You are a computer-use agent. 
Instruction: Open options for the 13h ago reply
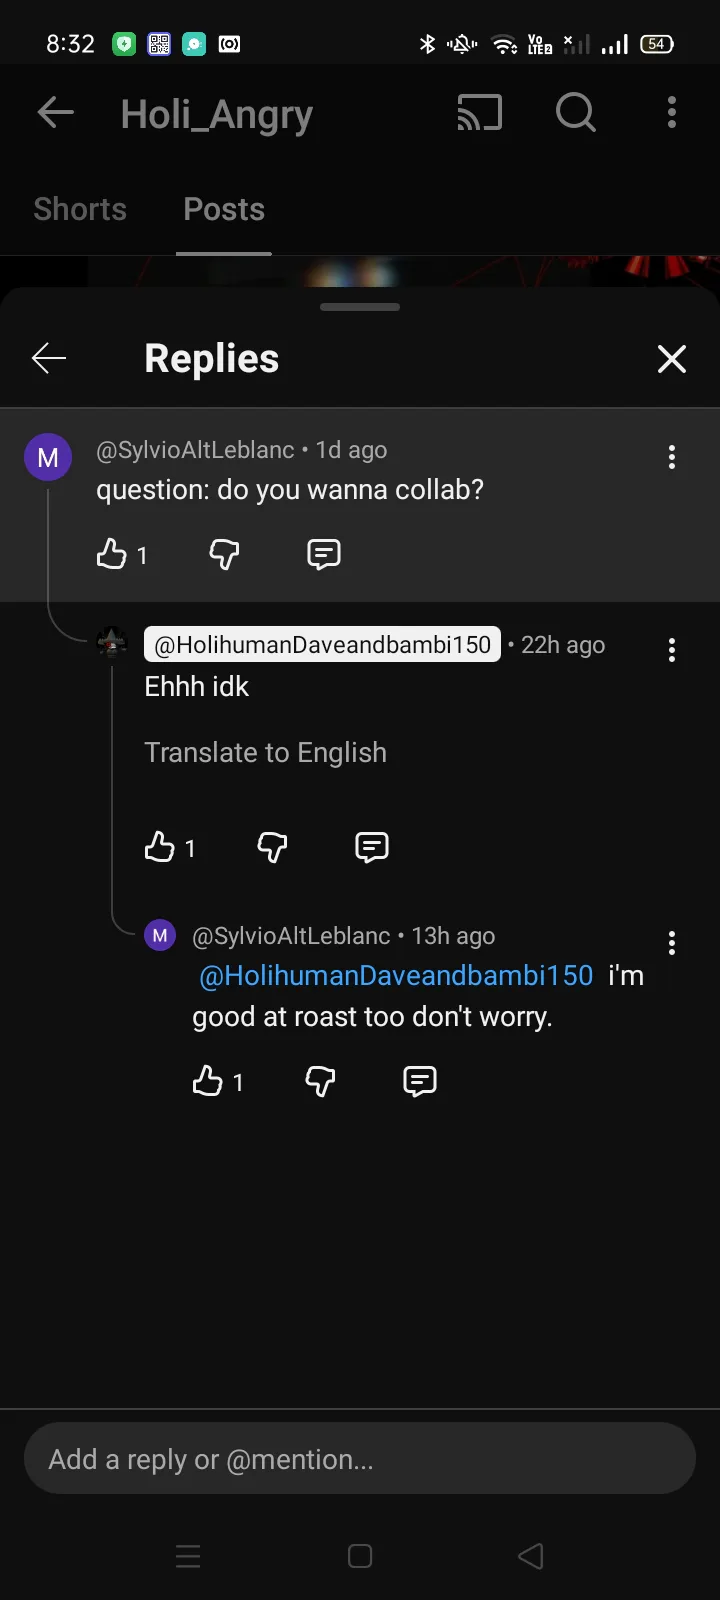tap(672, 943)
